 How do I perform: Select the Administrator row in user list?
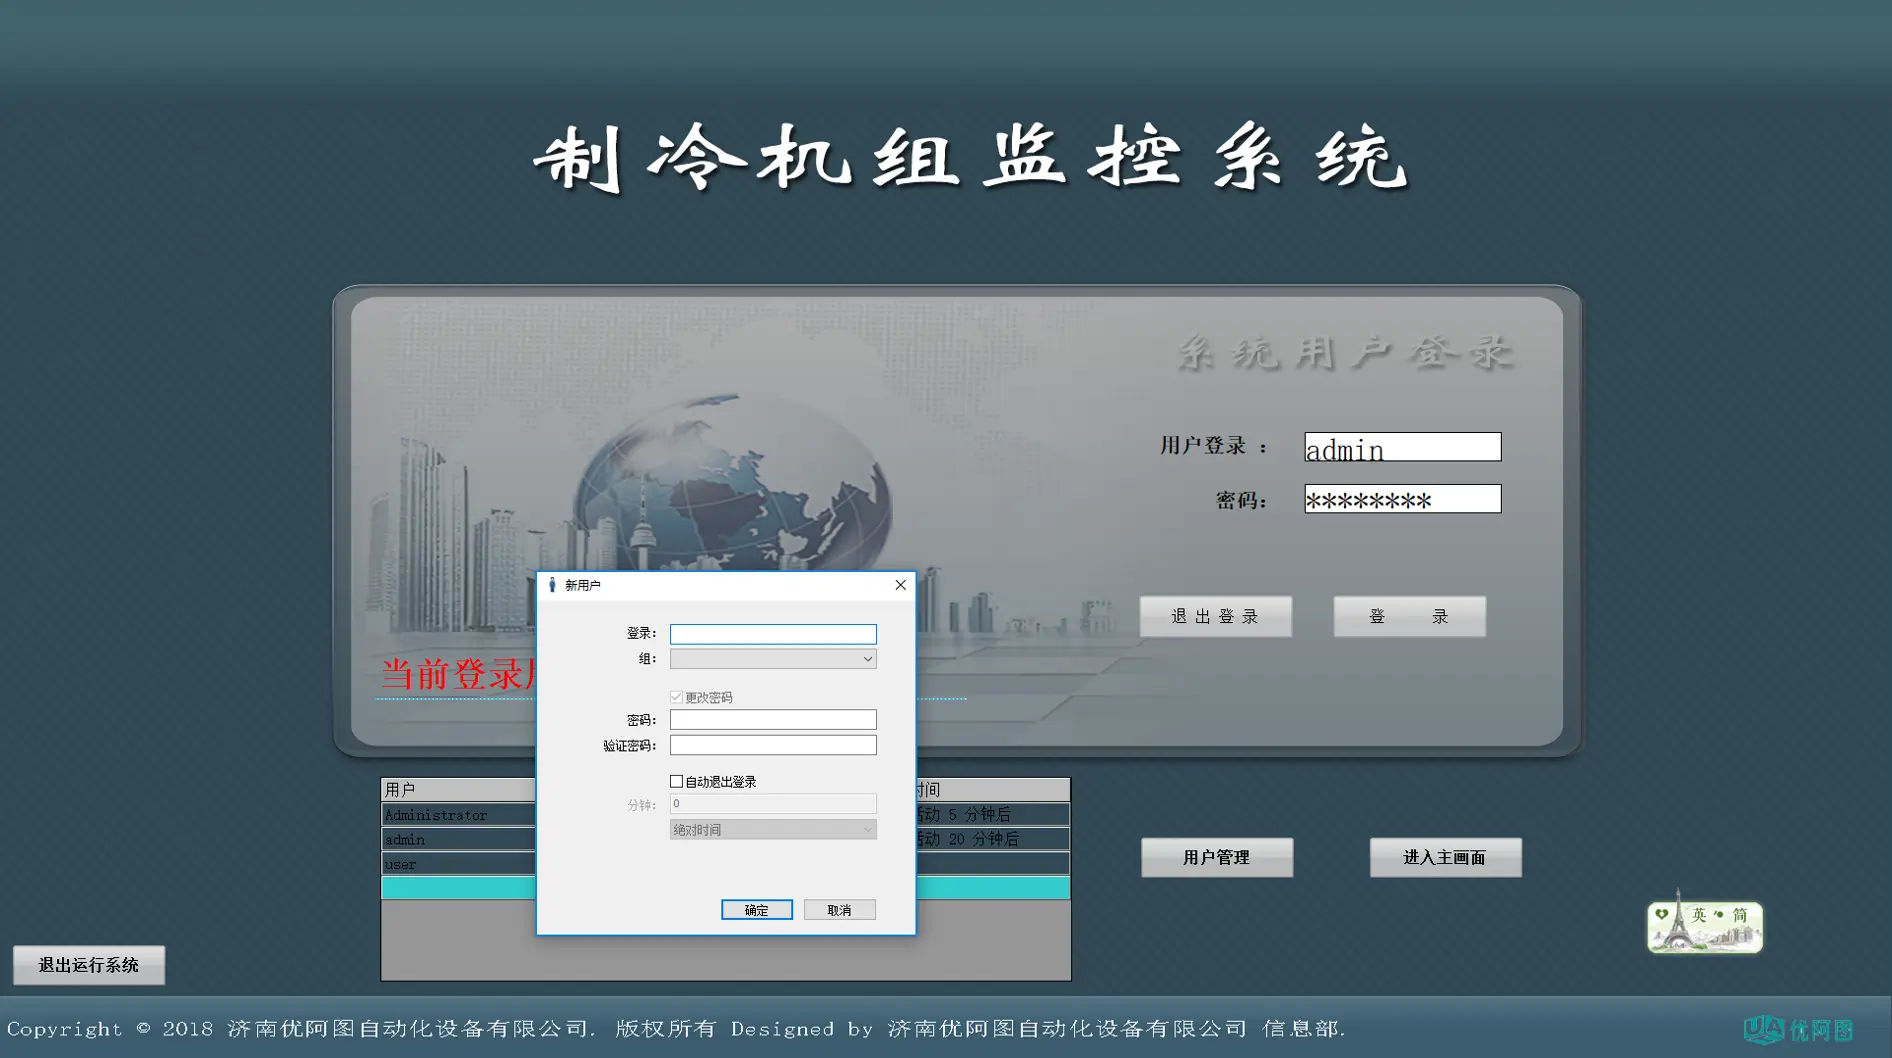(457, 815)
